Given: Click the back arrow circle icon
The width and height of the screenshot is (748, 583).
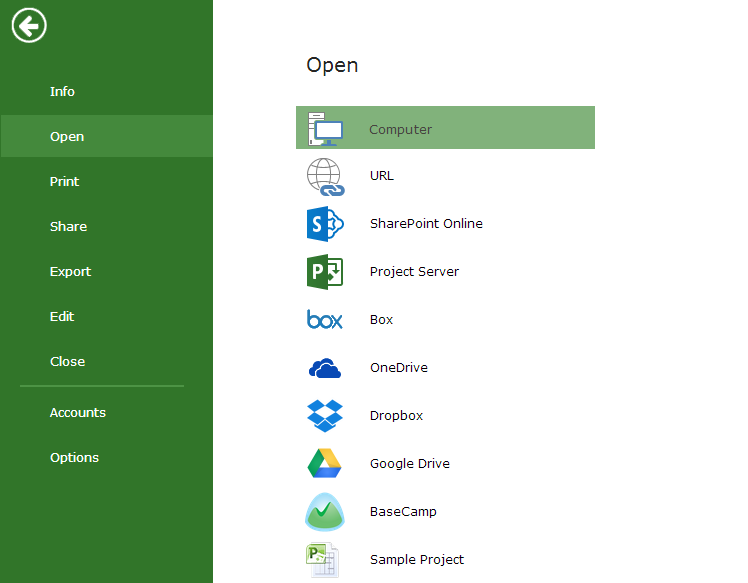Looking at the screenshot, I should (x=29, y=25).
